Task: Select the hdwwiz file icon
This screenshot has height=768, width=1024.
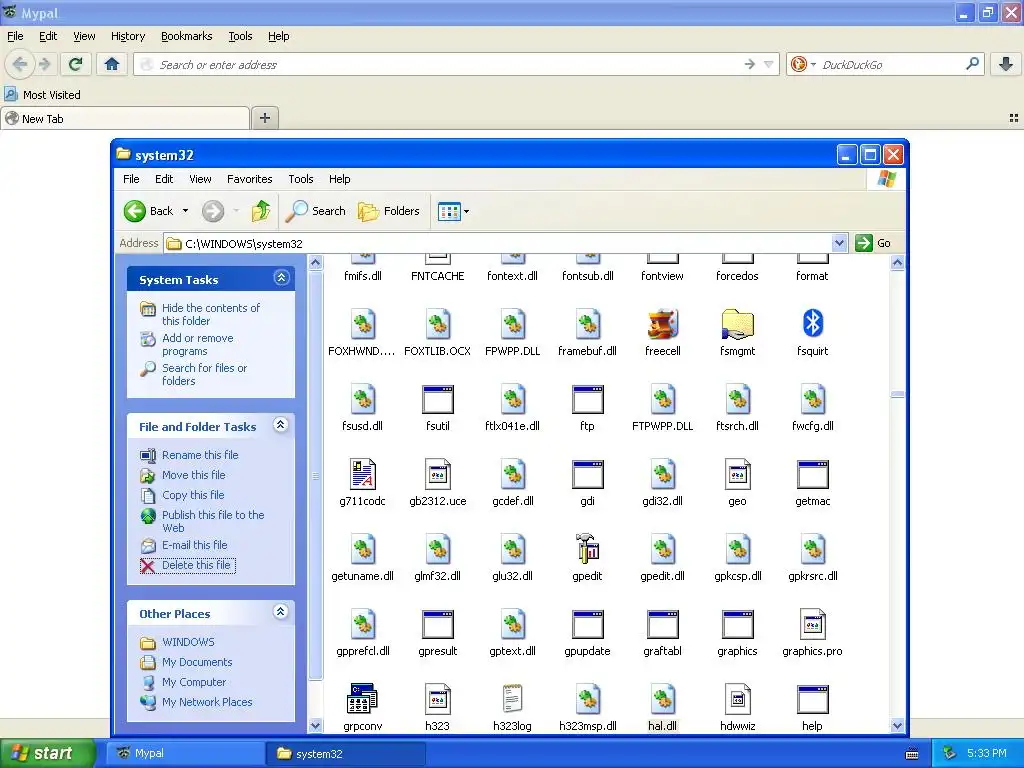Action: point(737,699)
